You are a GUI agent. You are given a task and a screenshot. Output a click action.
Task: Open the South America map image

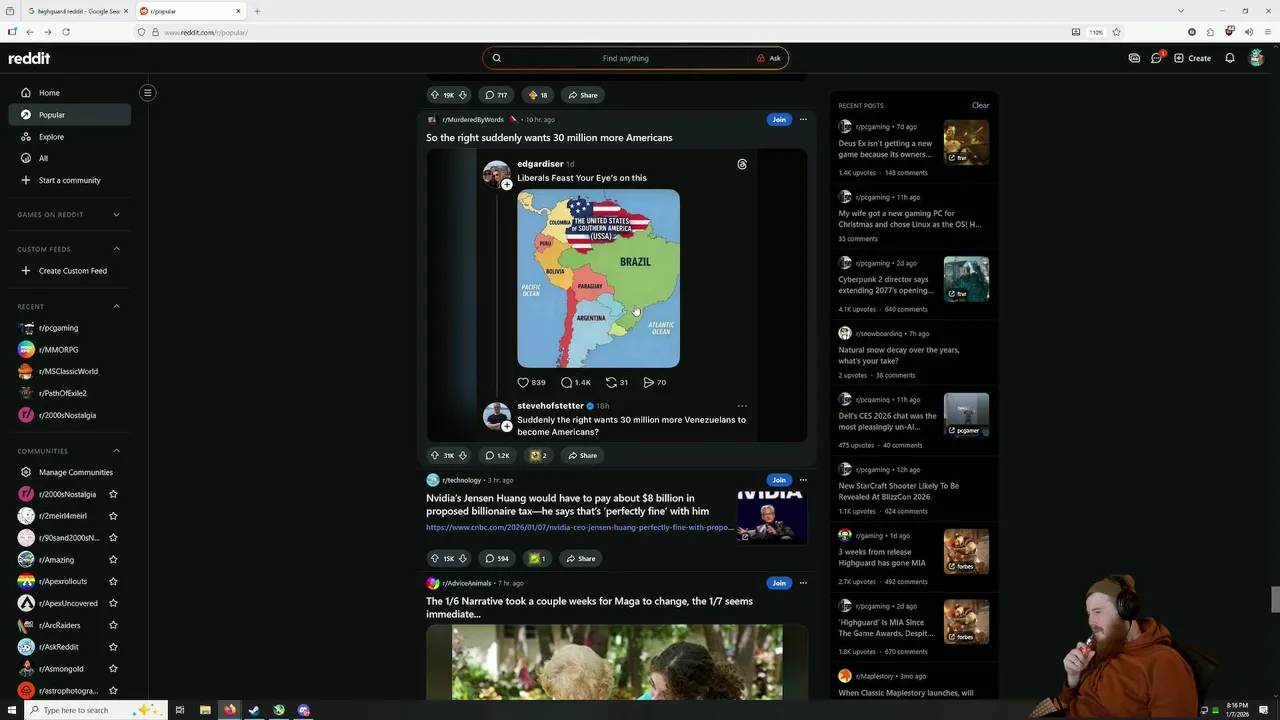(x=598, y=279)
